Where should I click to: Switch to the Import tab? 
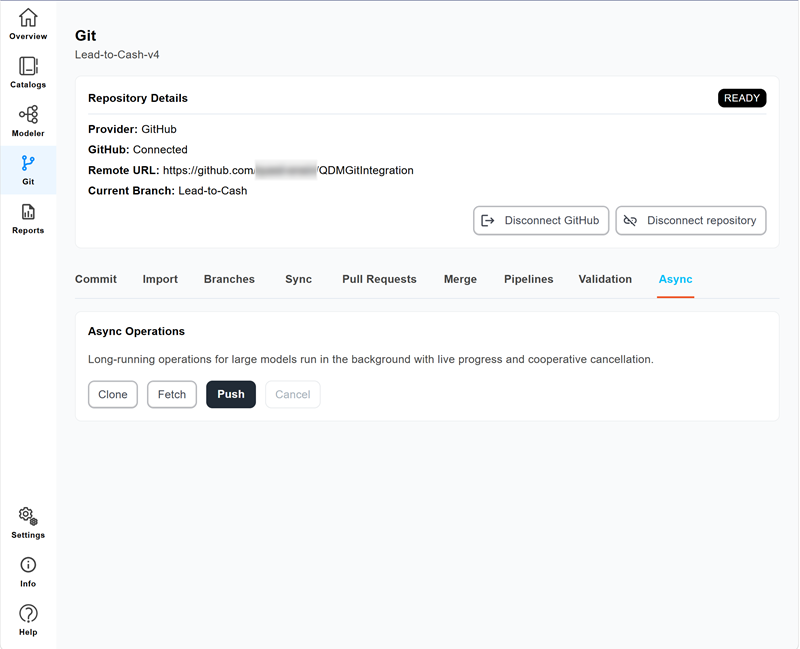pos(160,279)
